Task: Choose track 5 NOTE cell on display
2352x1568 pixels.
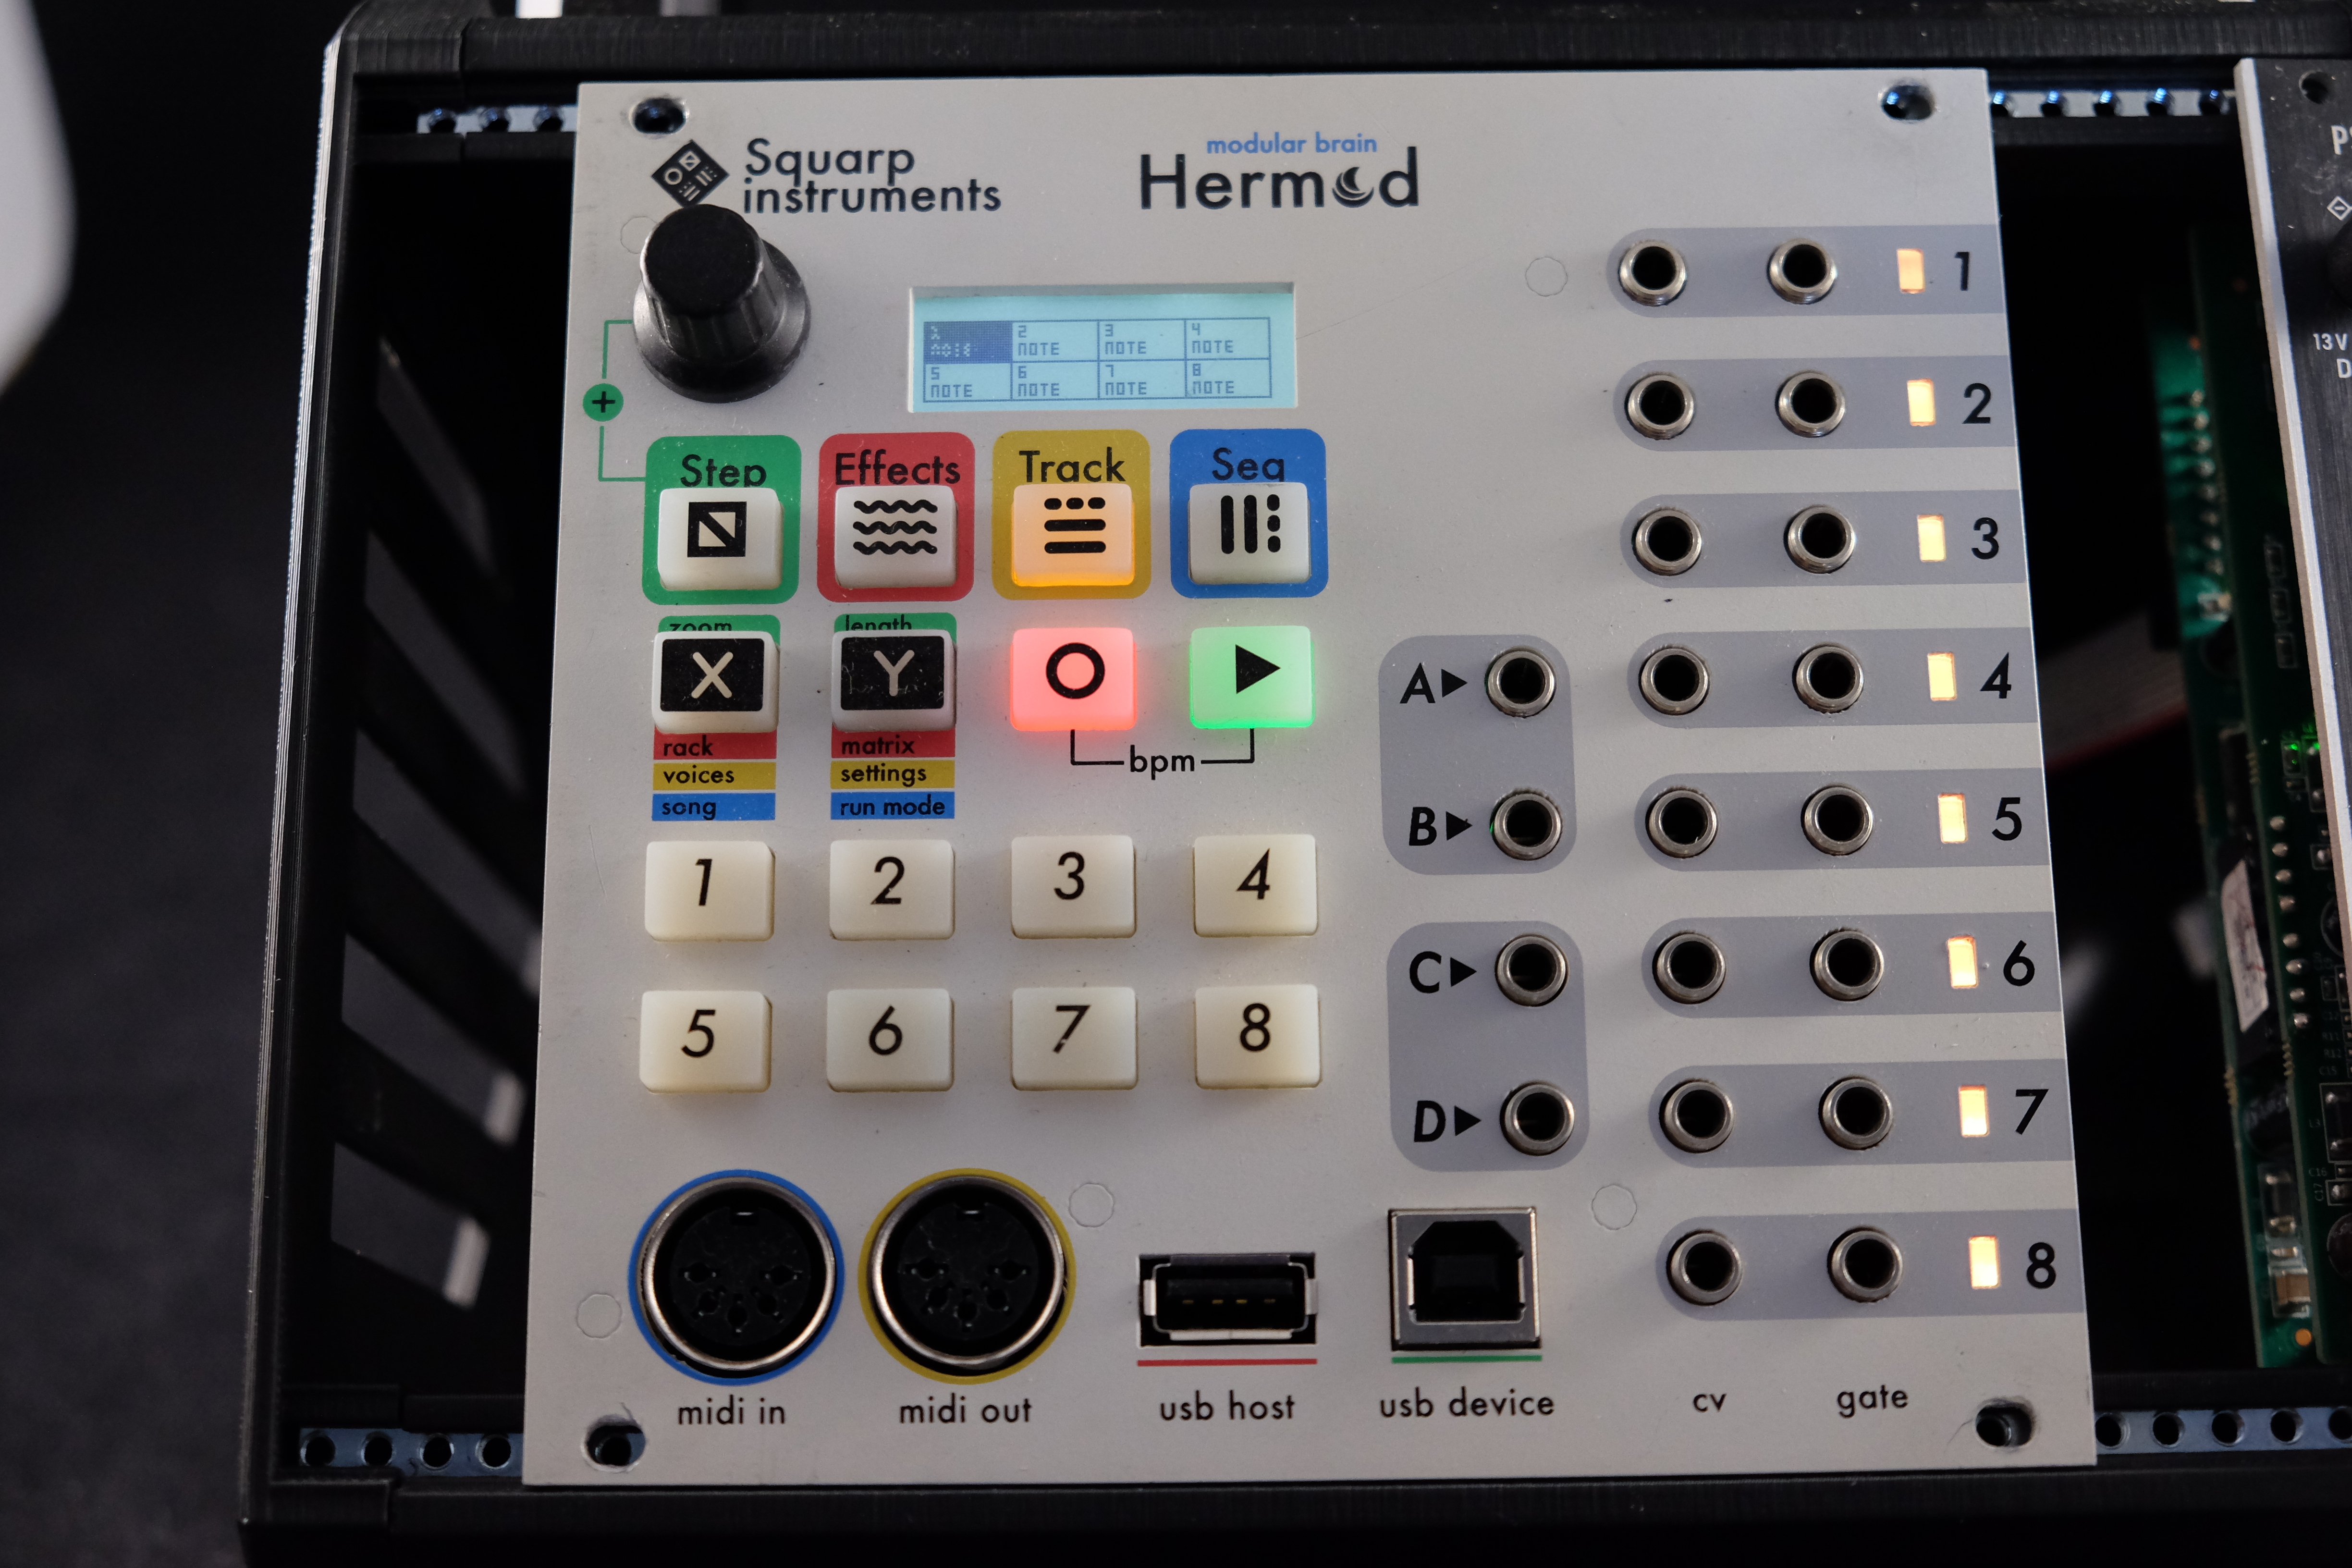Action: point(967,382)
